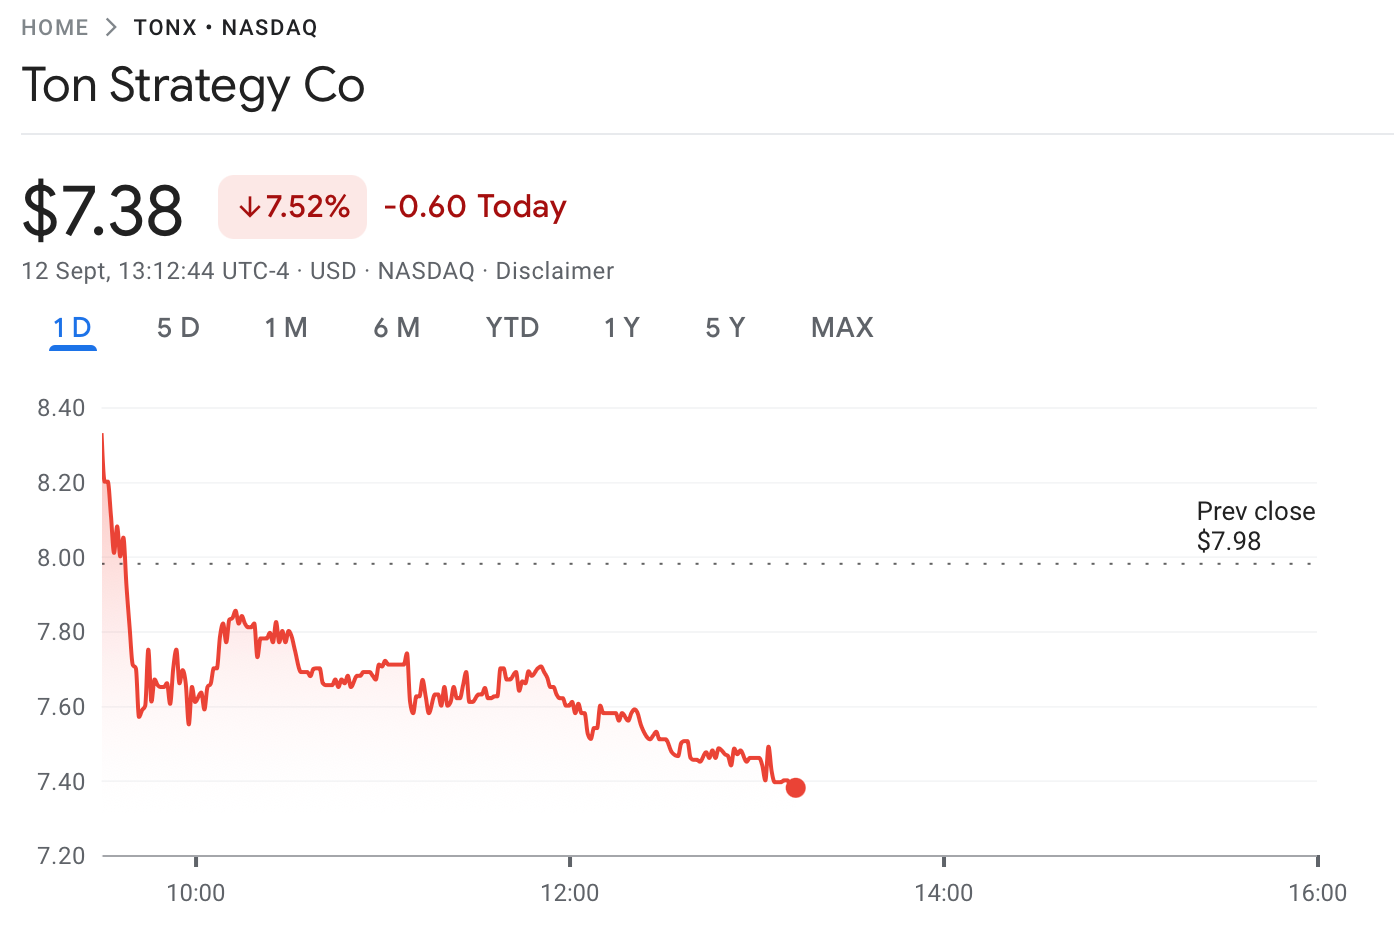Click the breadcrumb chevron after HOME

[x=111, y=28]
